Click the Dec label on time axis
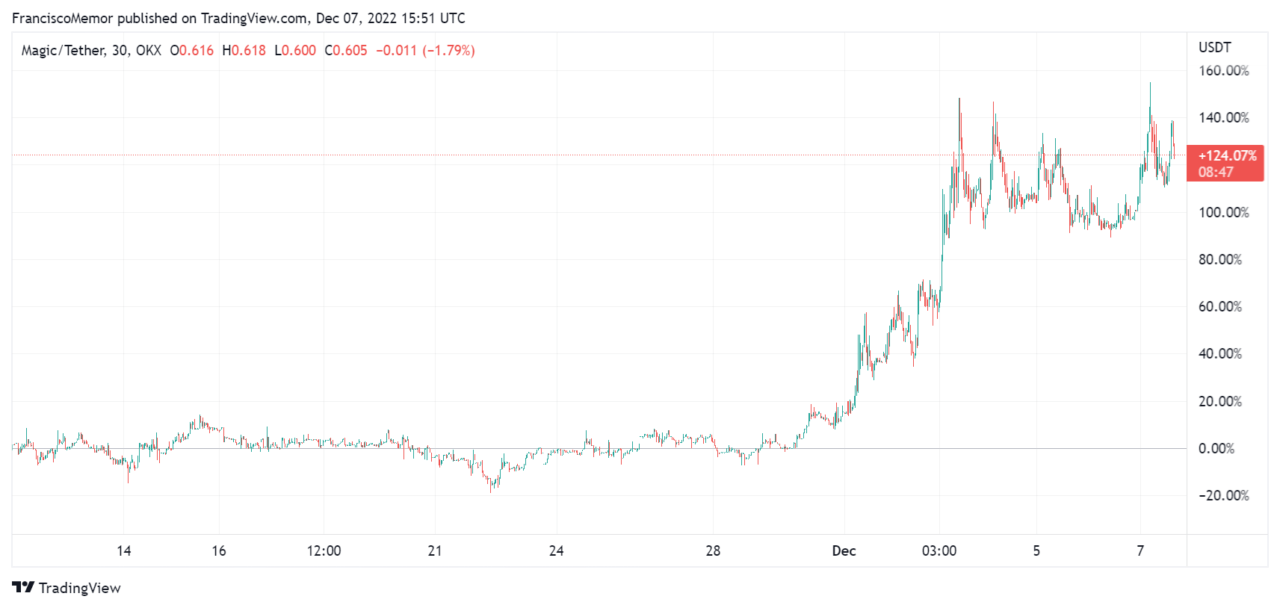Screen dimensions: 1280x608 point(843,551)
